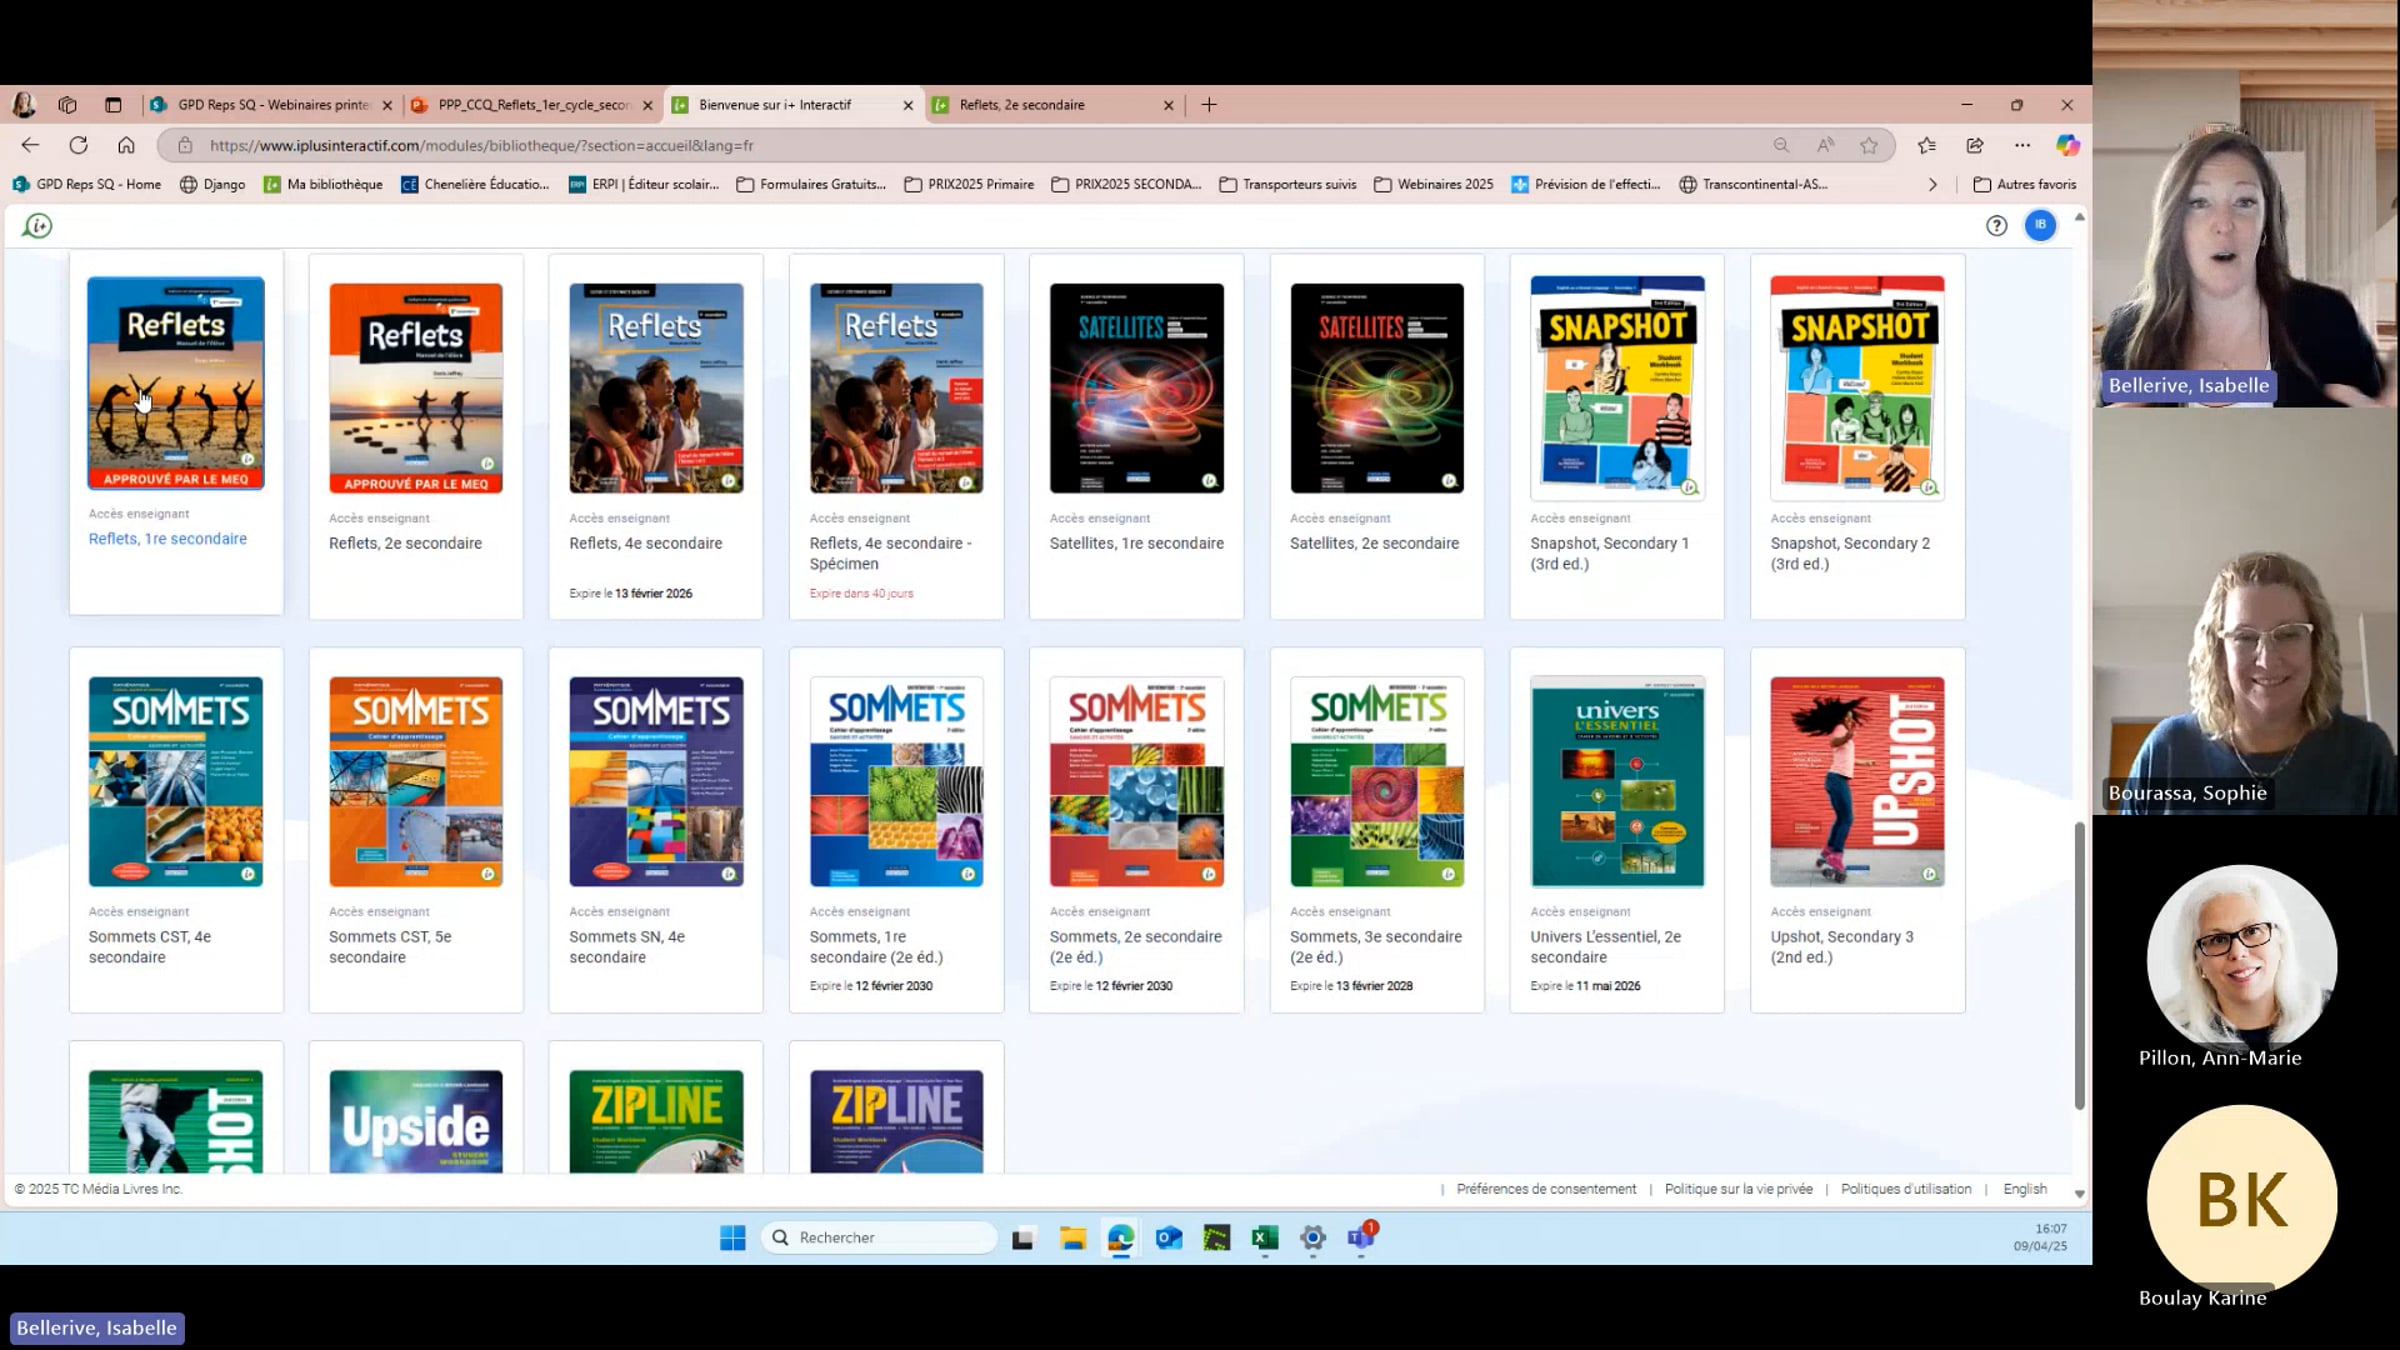Screen dimensions: 2400x1350
Task: Open the browser profile picture icon
Action: (x=24, y=104)
